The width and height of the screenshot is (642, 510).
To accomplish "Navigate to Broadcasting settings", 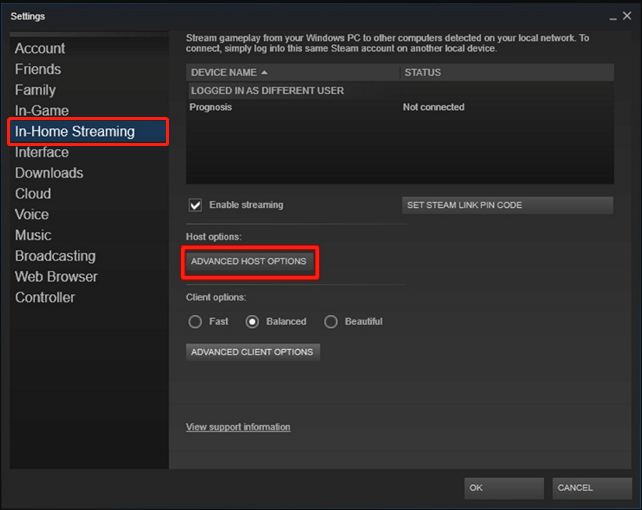I will point(55,256).
